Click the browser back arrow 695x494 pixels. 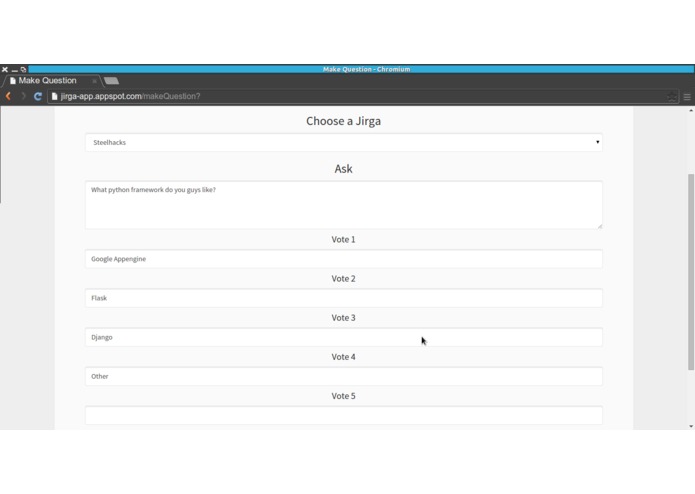click(8, 96)
